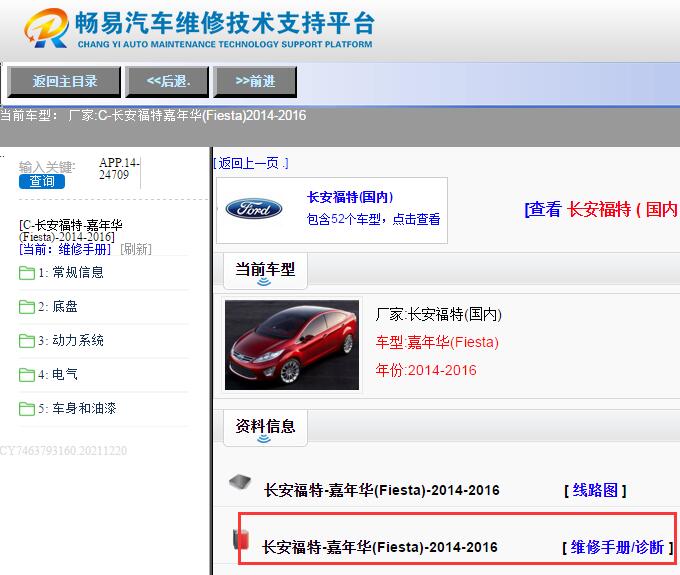Open the 维修手册/诊断 link
The width and height of the screenshot is (680, 575).
pos(618,547)
